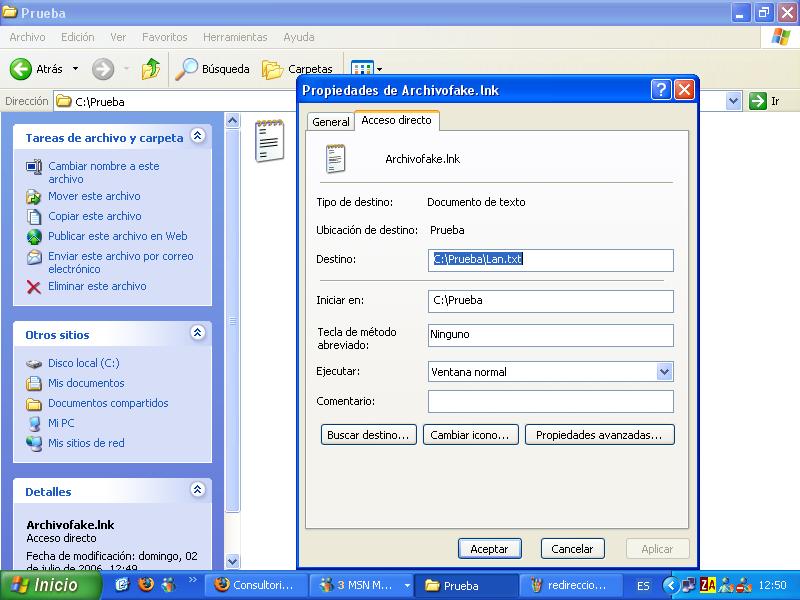Click the Atrás back arrow icon
The height and width of the screenshot is (600, 800).
click(21, 69)
